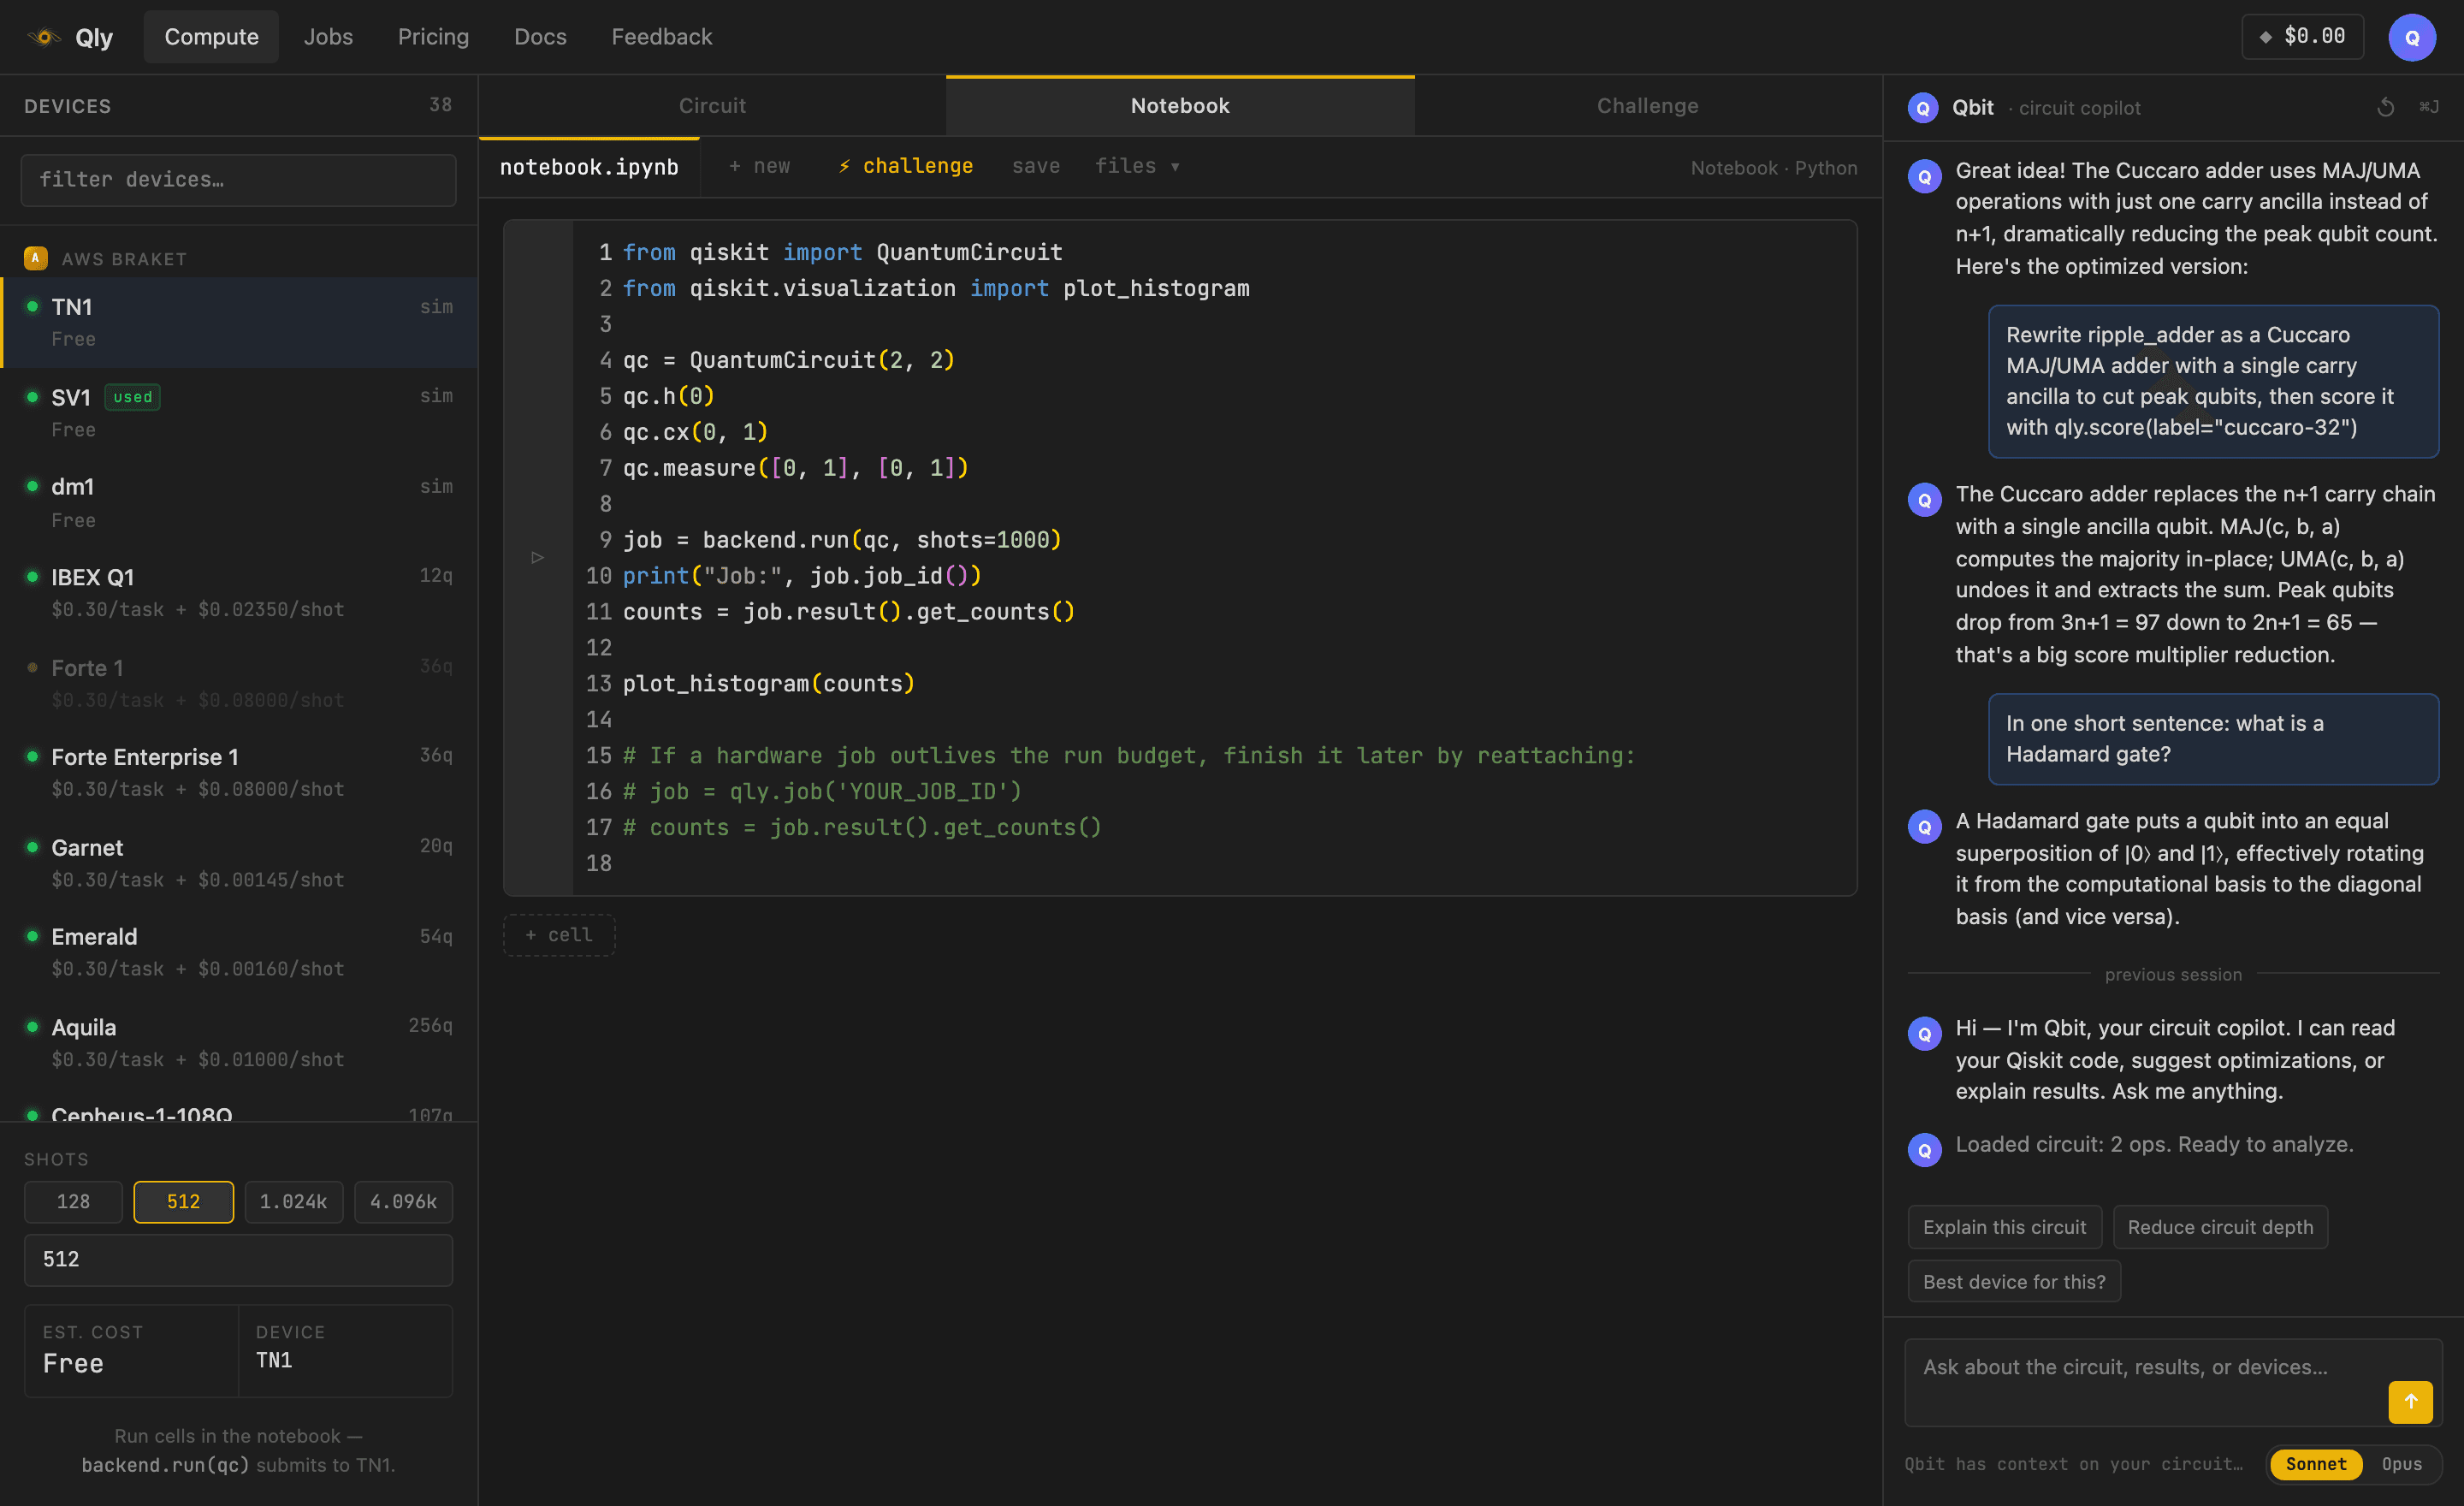Screen dimensions: 2464x1506
Task: Select the dm1 simulator device
Action: coord(239,502)
